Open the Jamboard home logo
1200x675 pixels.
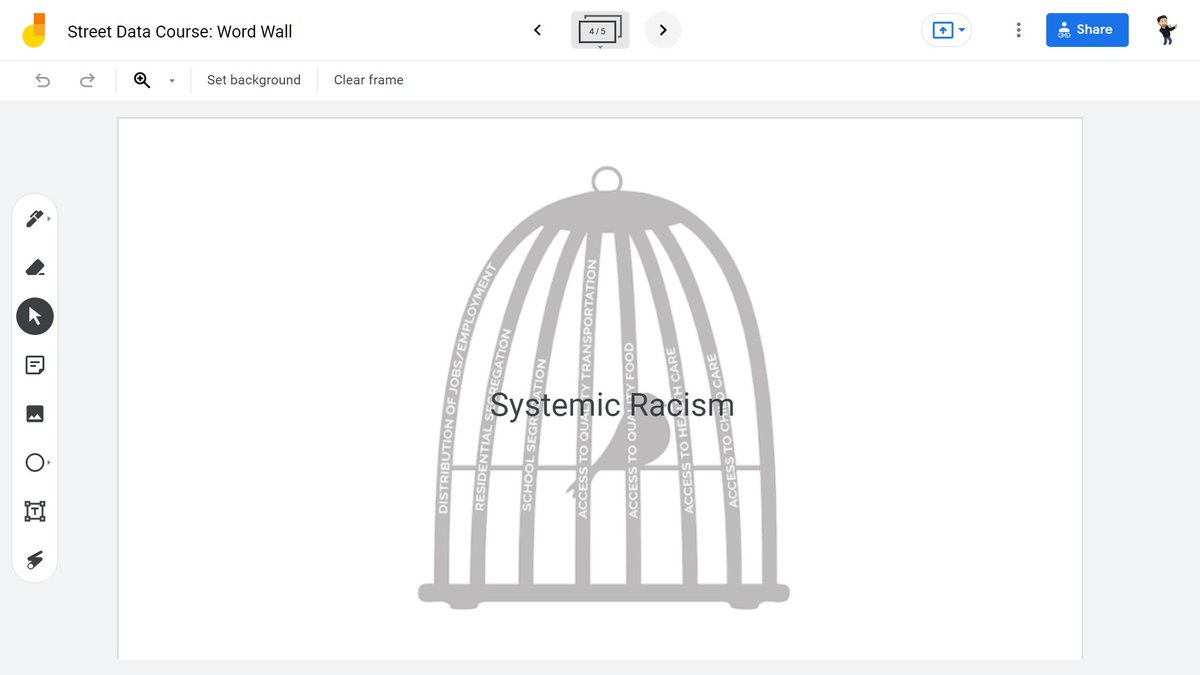point(34,30)
